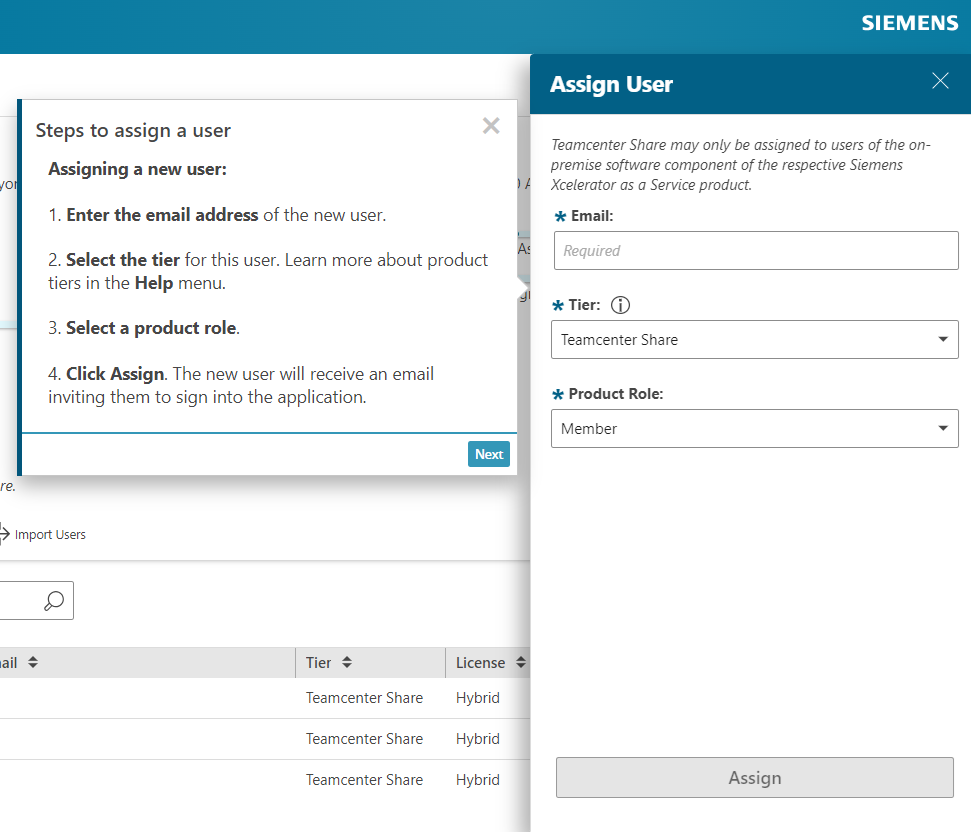Click into the required Email input field
Screen dimensions: 971x832
(755, 250)
